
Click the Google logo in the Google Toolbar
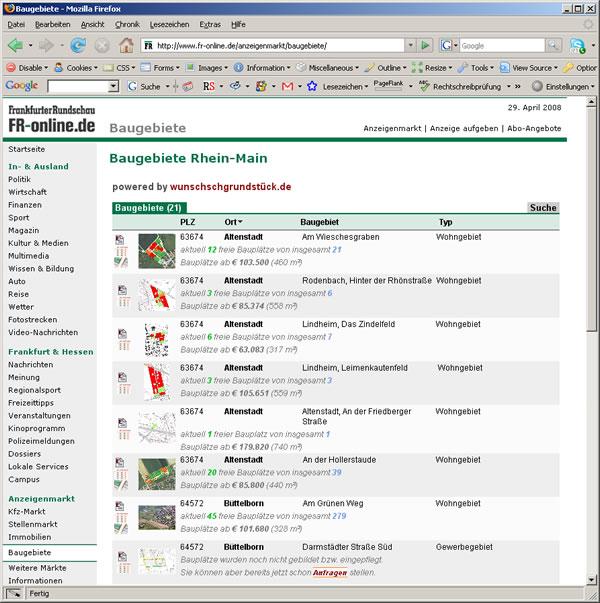pyautogui.click(x=22, y=86)
